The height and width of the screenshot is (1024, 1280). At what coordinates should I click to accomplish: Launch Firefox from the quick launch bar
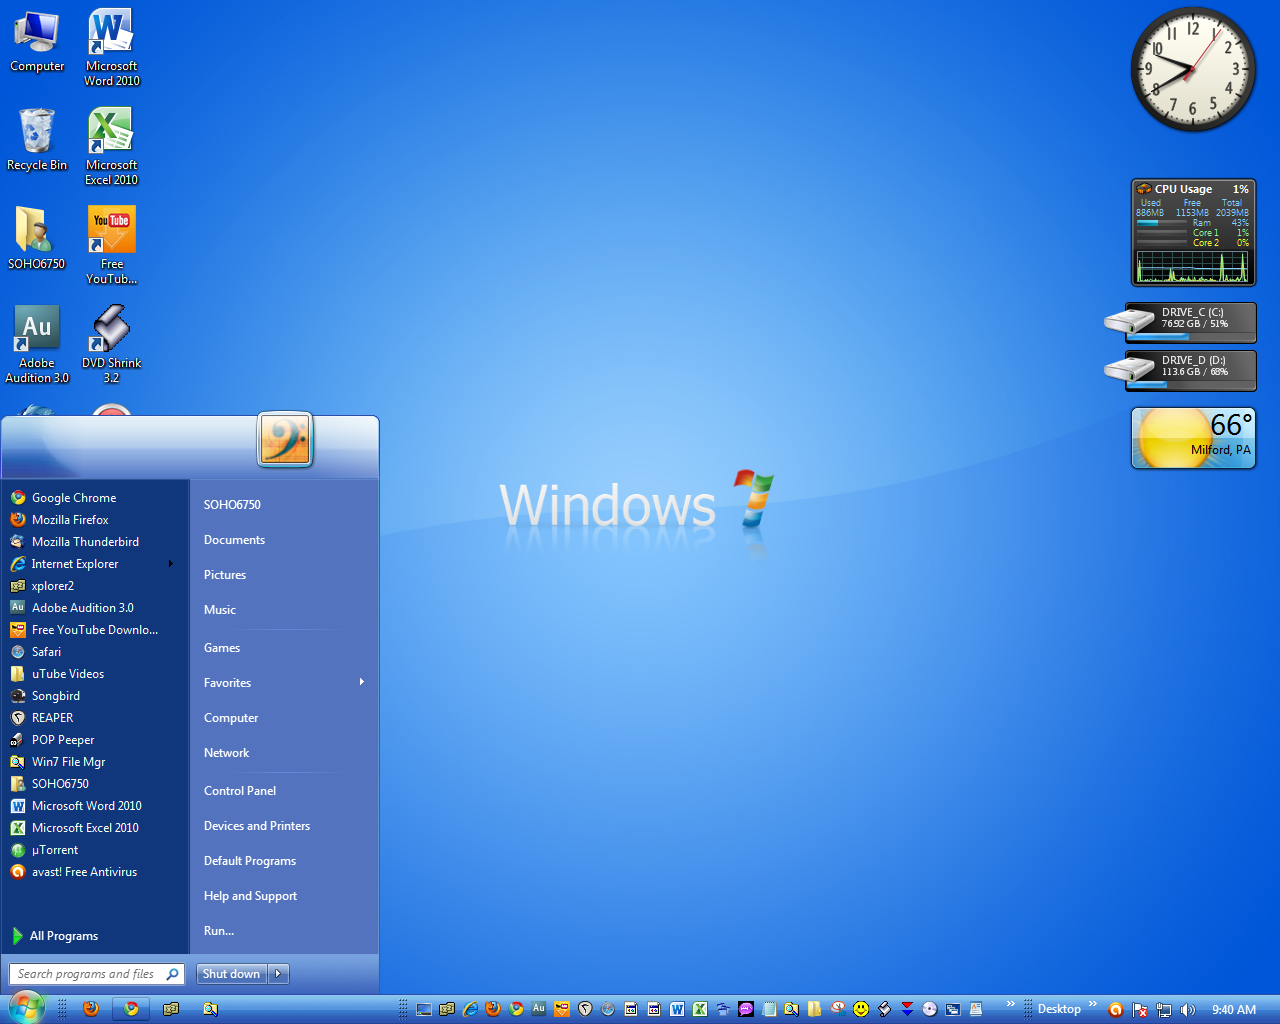click(90, 1008)
